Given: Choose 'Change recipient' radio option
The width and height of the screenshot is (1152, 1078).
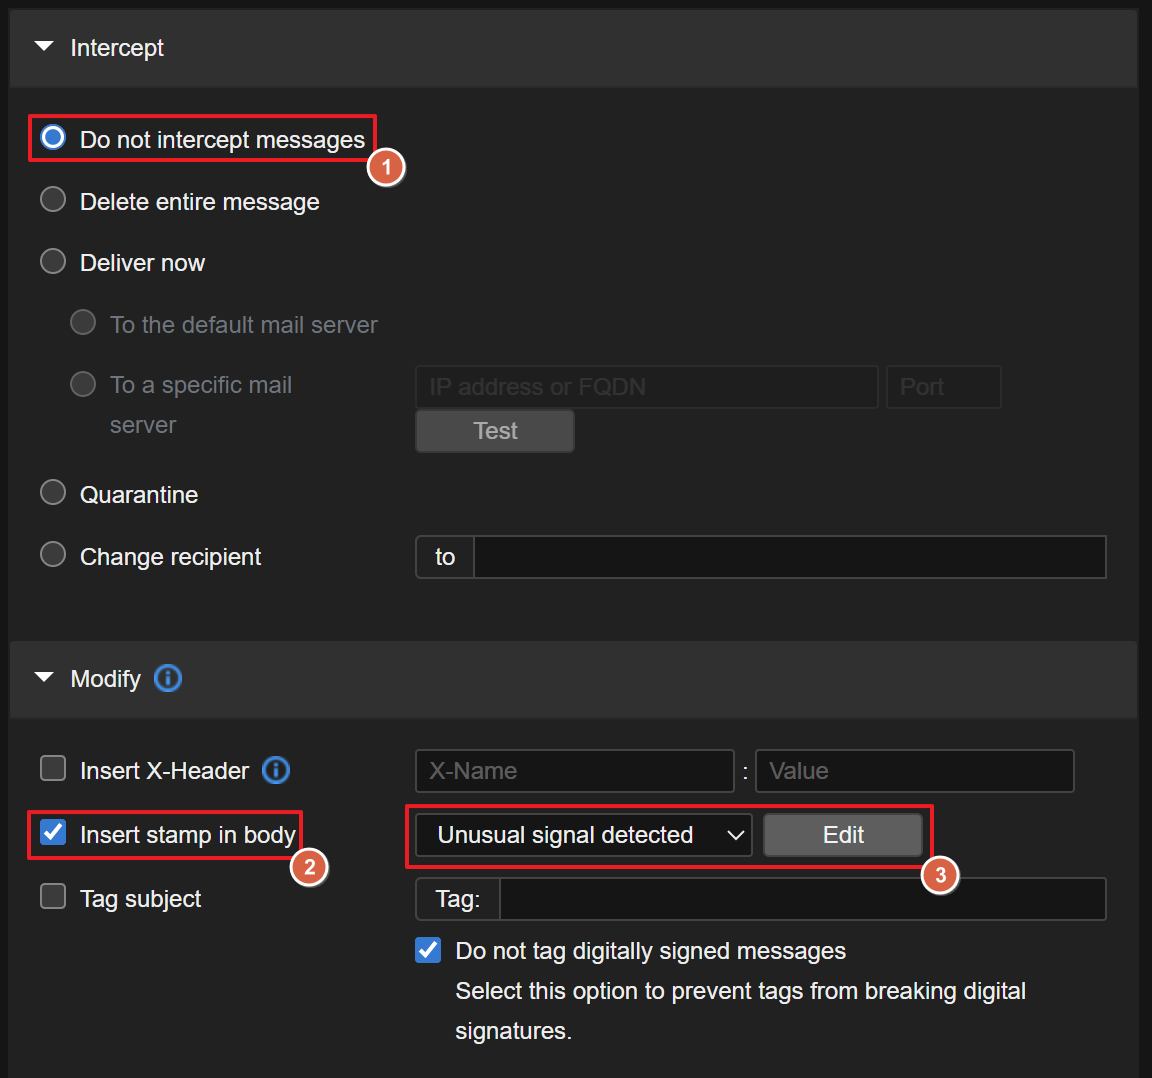Looking at the screenshot, I should pyautogui.click(x=53, y=555).
